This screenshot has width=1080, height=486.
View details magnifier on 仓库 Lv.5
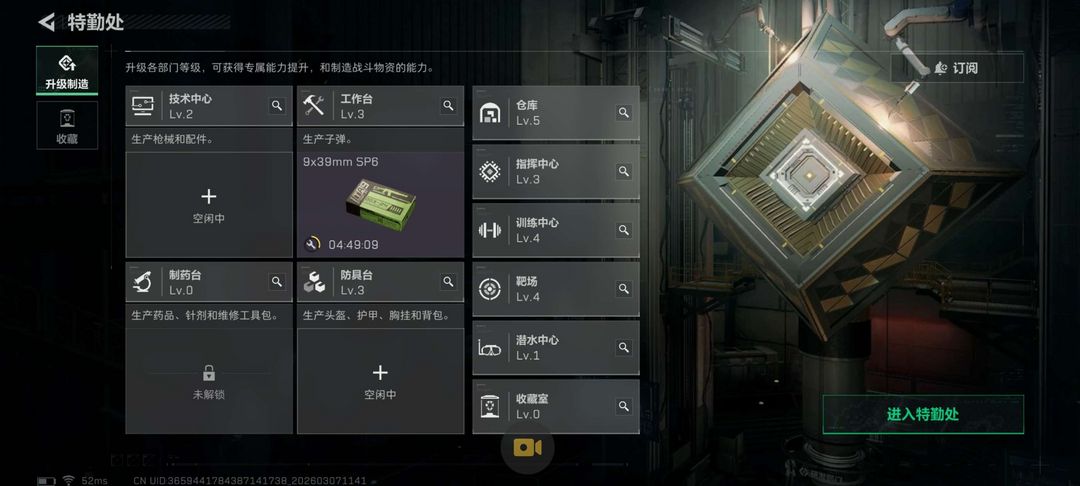coord(624,112)
